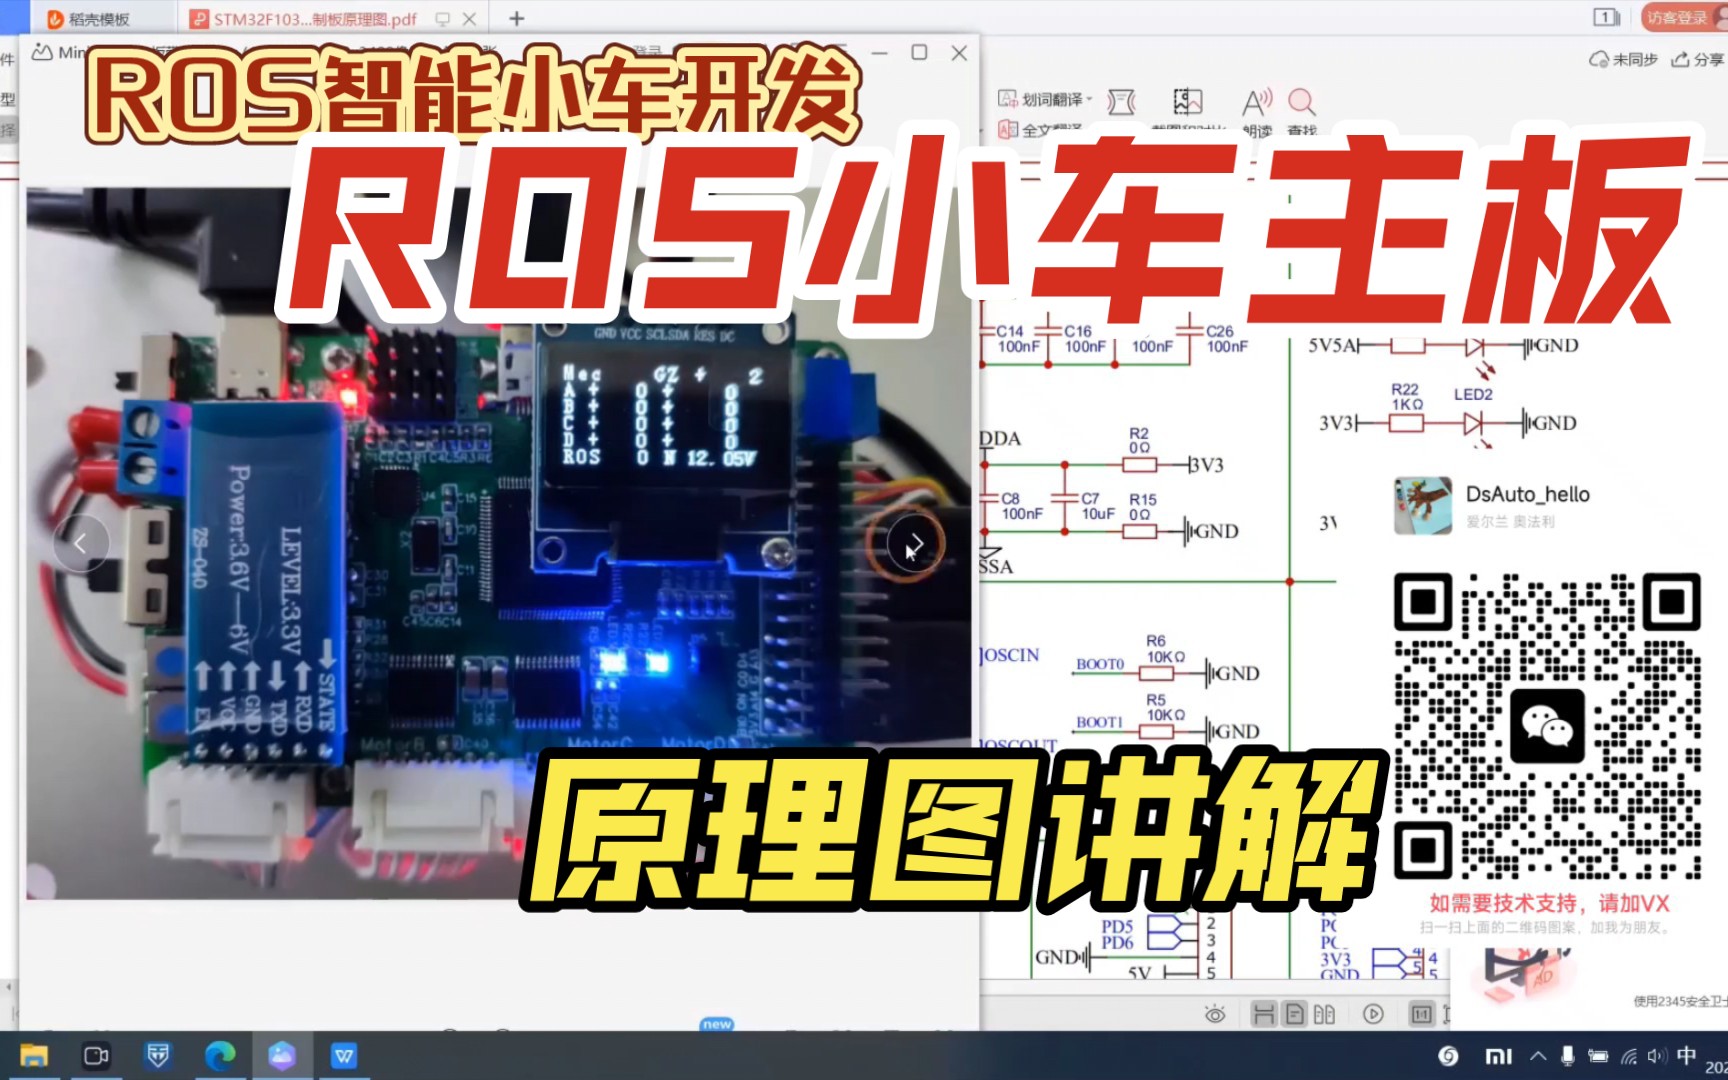Toggle the 中 input method indicator
The image size is (1728, 1080).
point(1686,1055)
